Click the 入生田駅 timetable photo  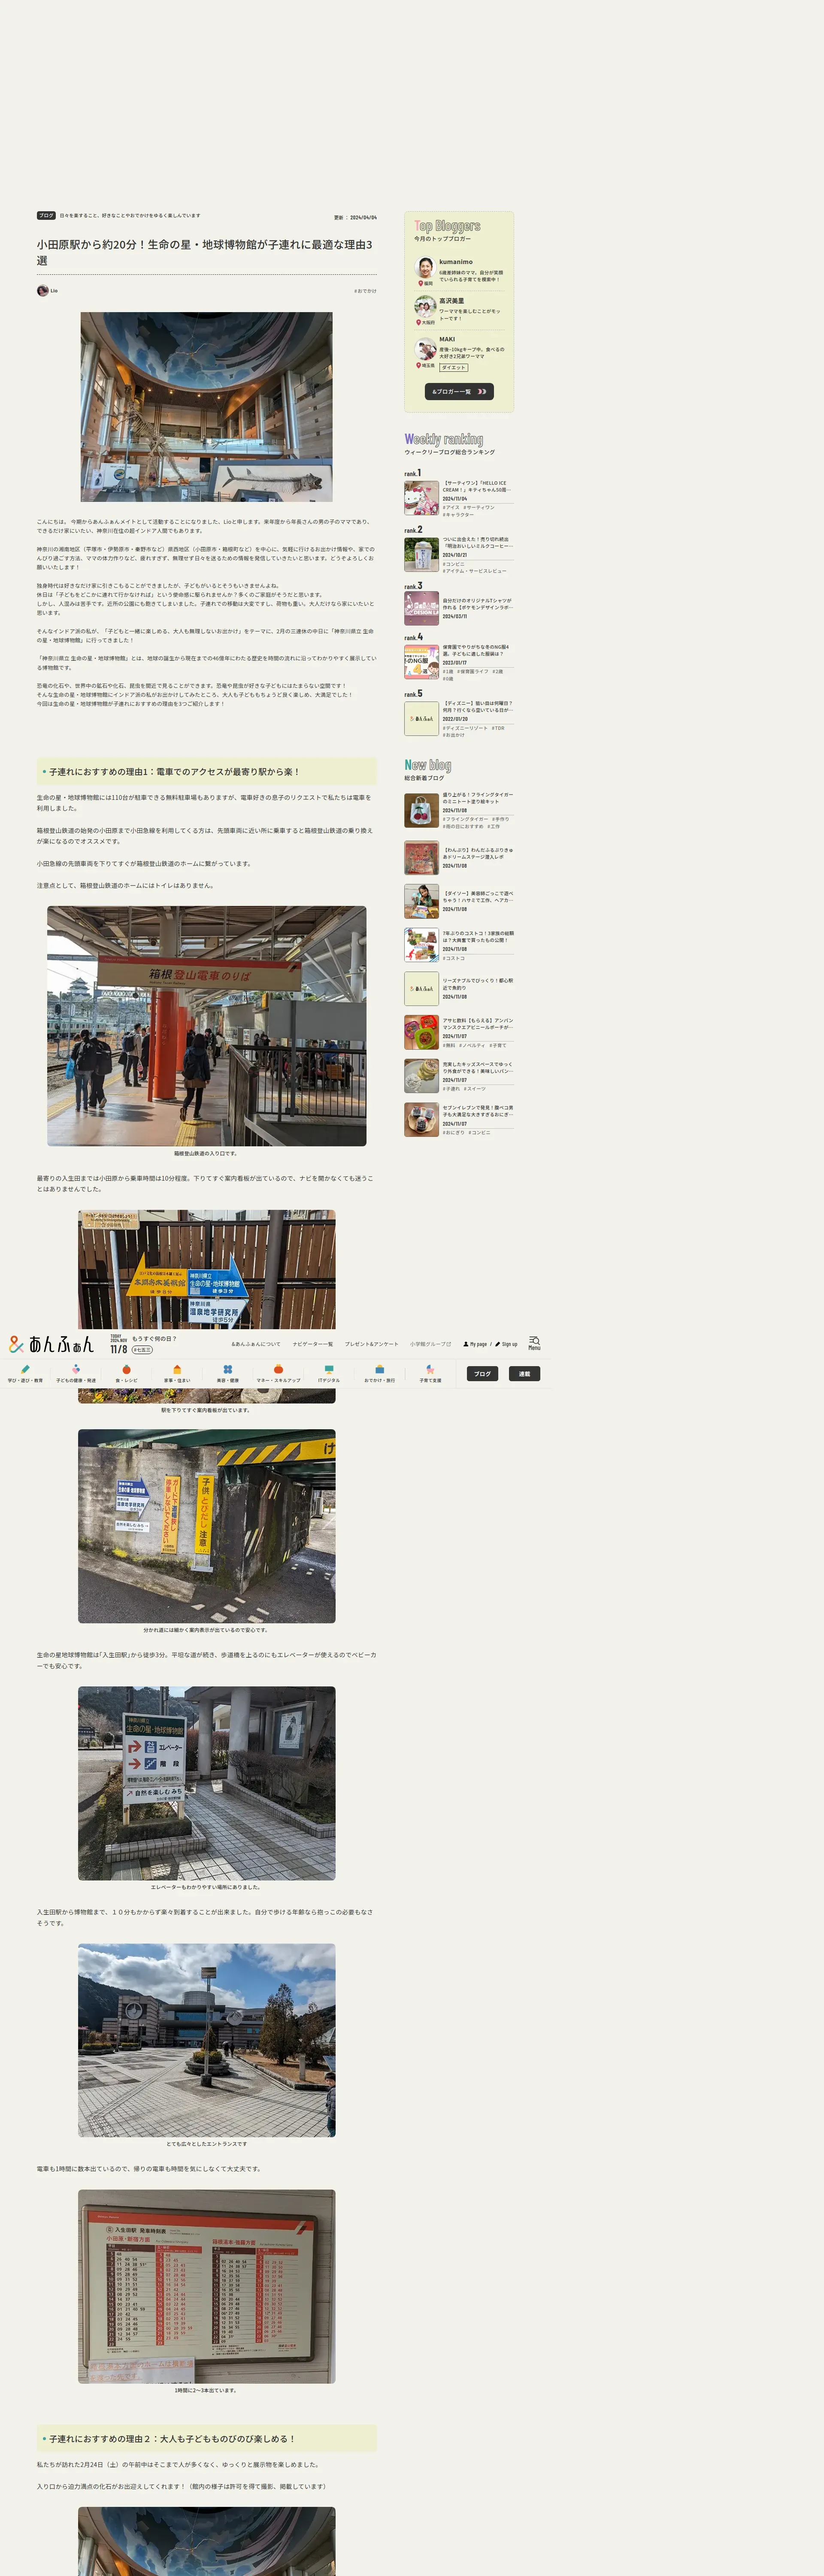tap(207, 2286)
